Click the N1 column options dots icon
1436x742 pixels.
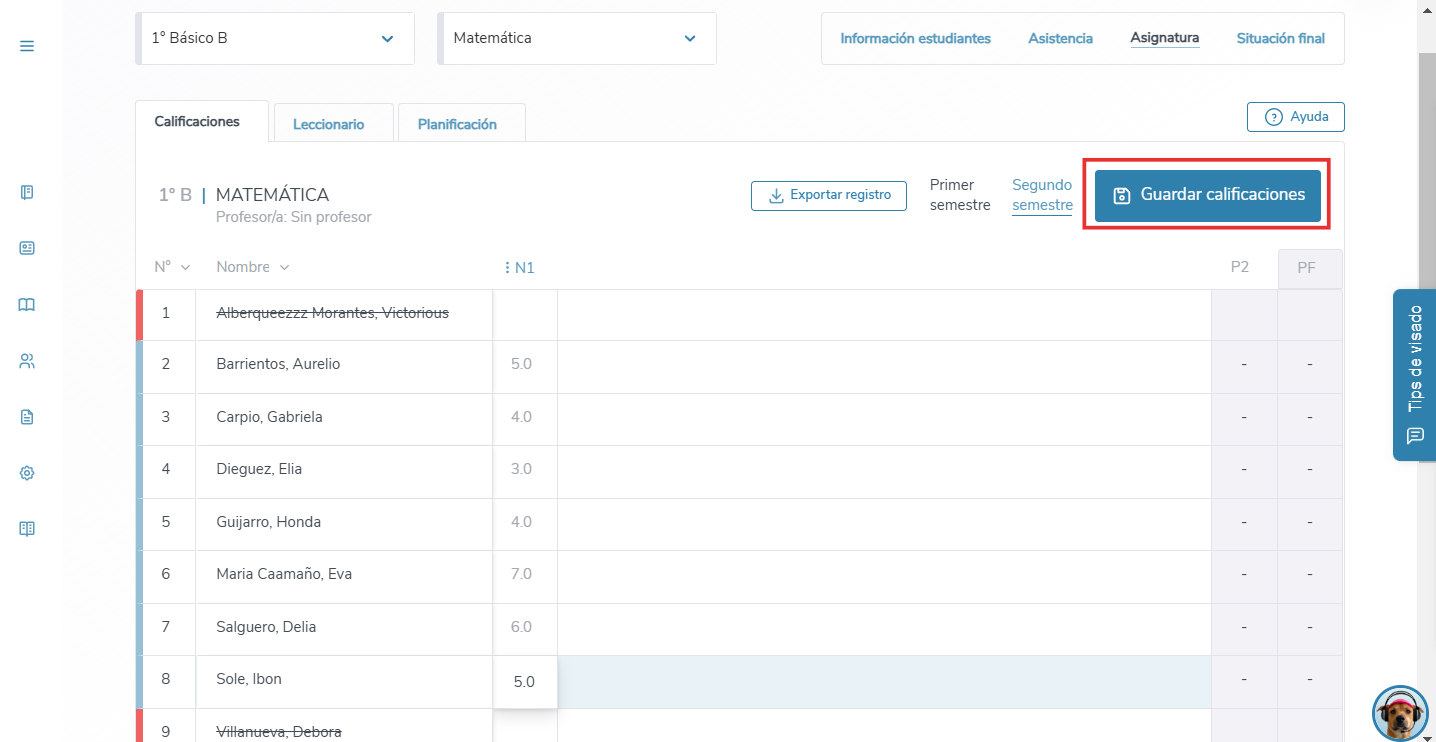tap(508, 268)
